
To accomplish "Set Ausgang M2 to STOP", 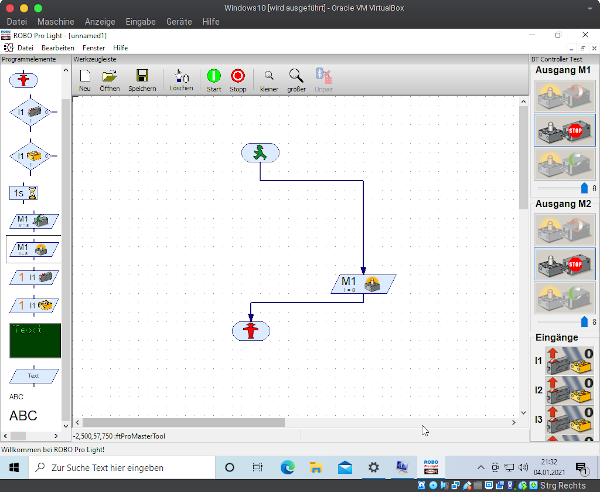I will 564,264.
